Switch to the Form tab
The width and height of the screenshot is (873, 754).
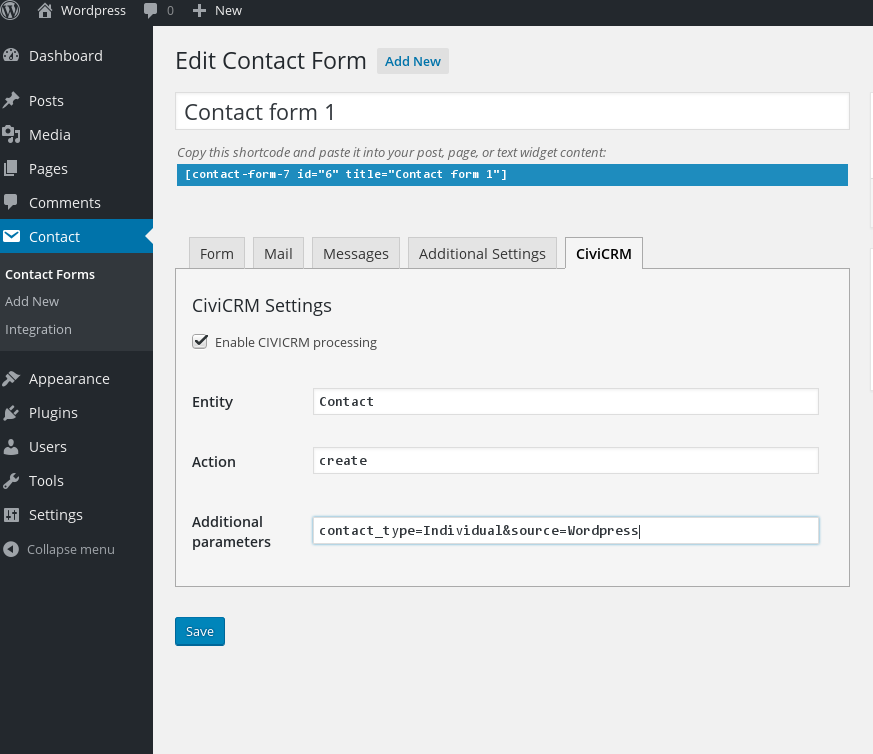click(x=217, y=253)
